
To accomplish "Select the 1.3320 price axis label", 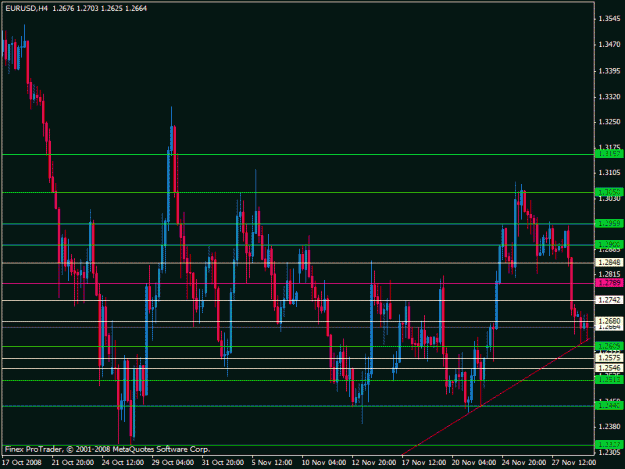I will tap(609, 97).
